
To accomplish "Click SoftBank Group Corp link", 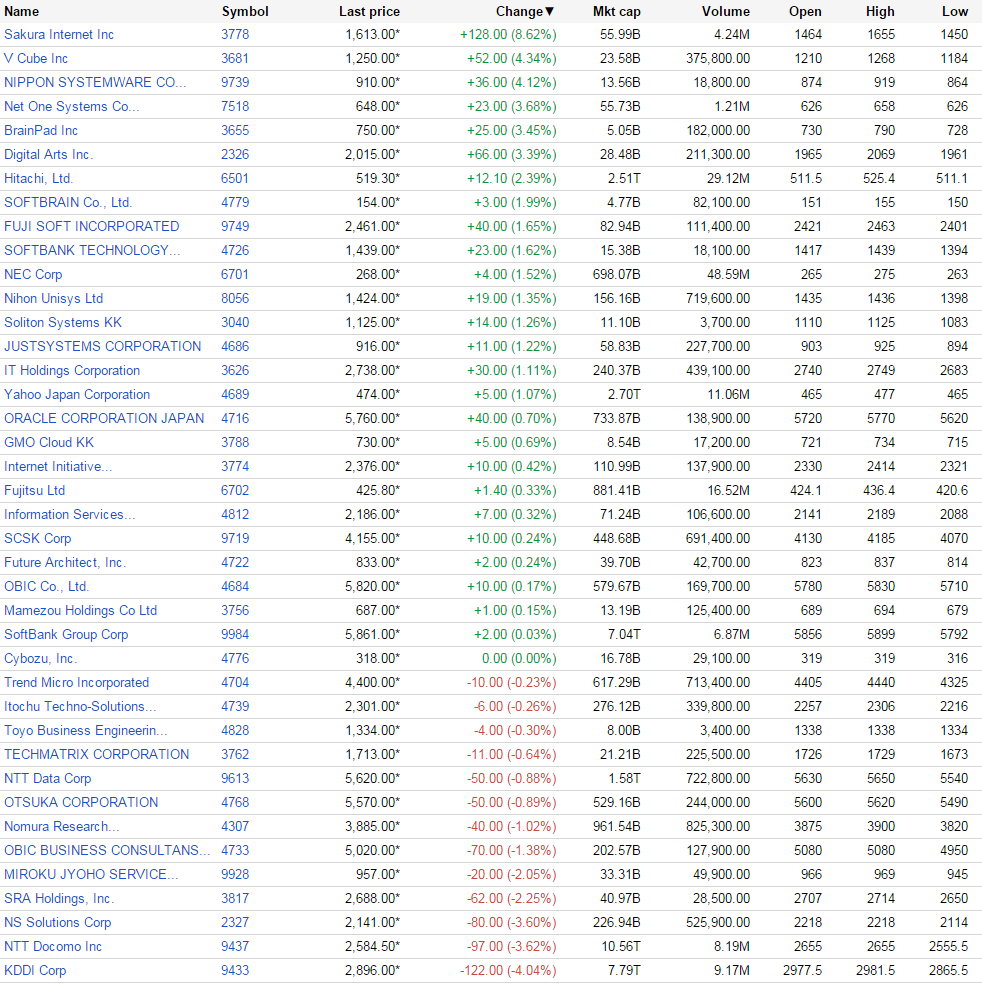I will pos(66,635).
